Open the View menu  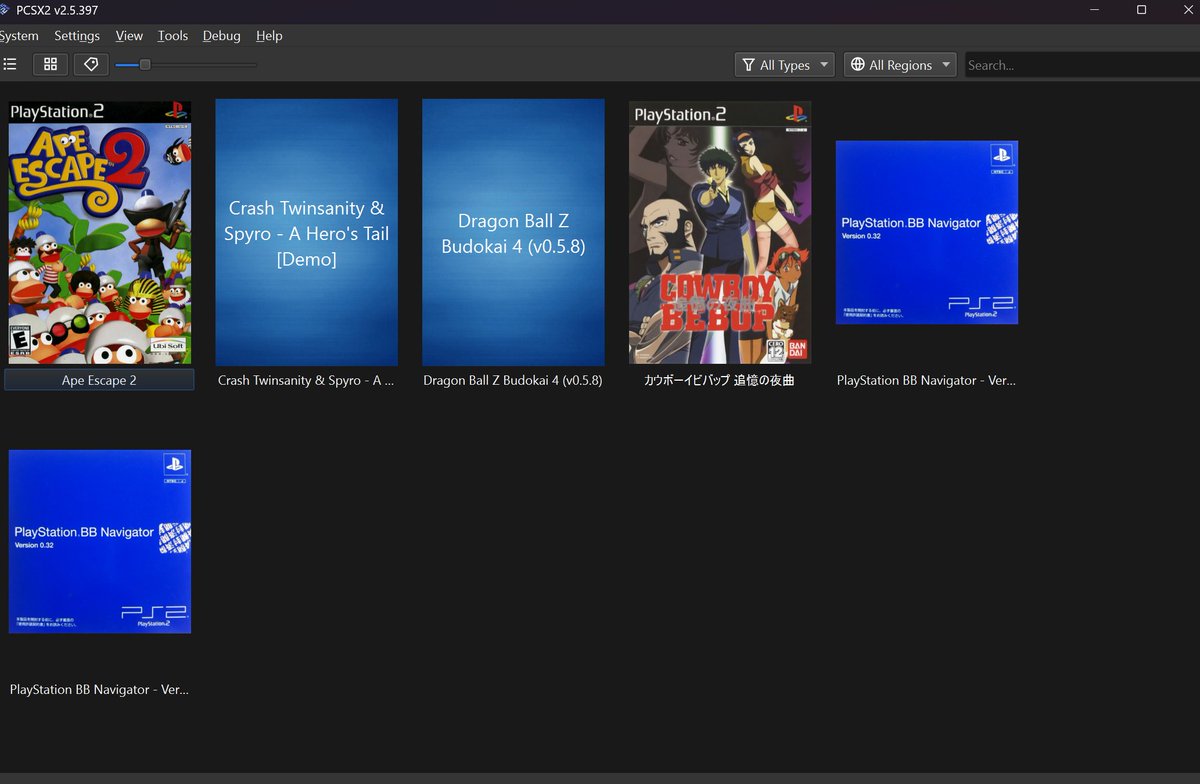point(129,36)
